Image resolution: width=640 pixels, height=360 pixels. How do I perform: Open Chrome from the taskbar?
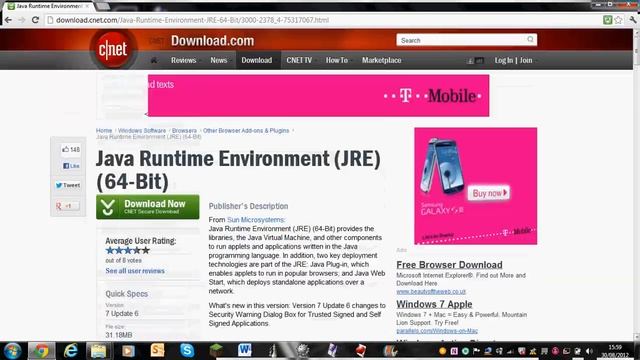click(41, 351)
